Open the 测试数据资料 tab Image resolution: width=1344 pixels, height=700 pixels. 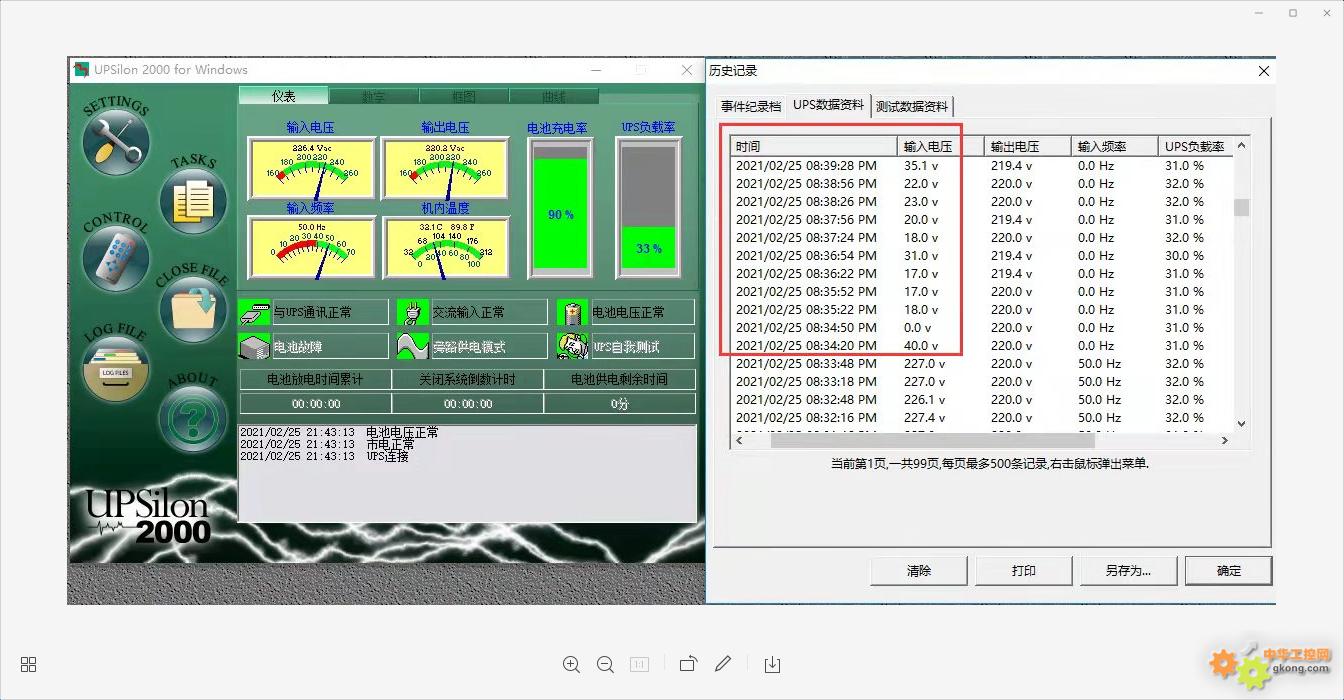click(912, 106)
